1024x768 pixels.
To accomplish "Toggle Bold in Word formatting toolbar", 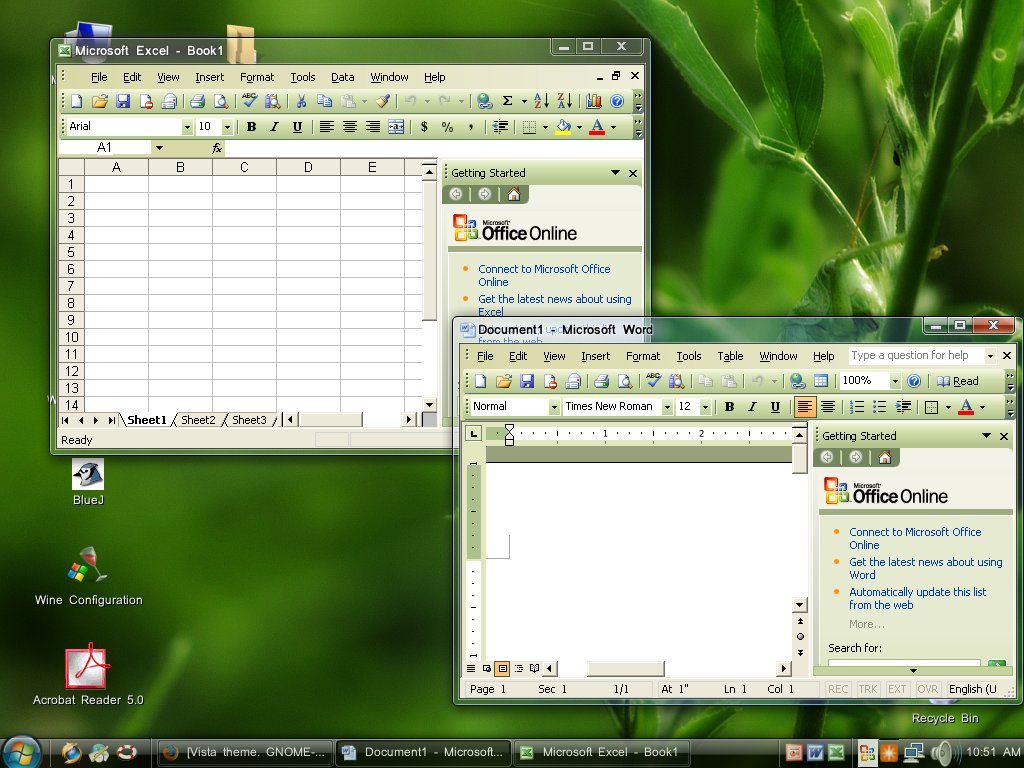I will click(x=729, y=407).
